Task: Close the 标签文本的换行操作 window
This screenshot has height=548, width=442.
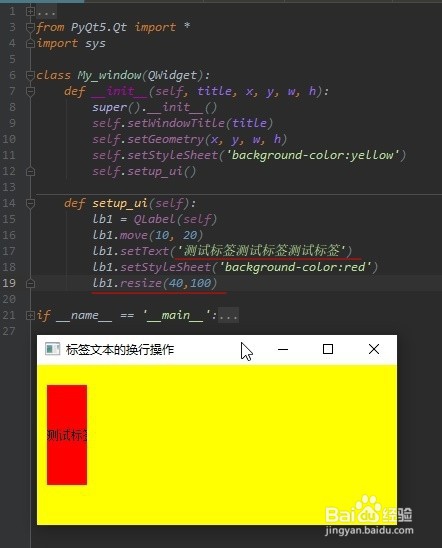Action: point(374,349)
